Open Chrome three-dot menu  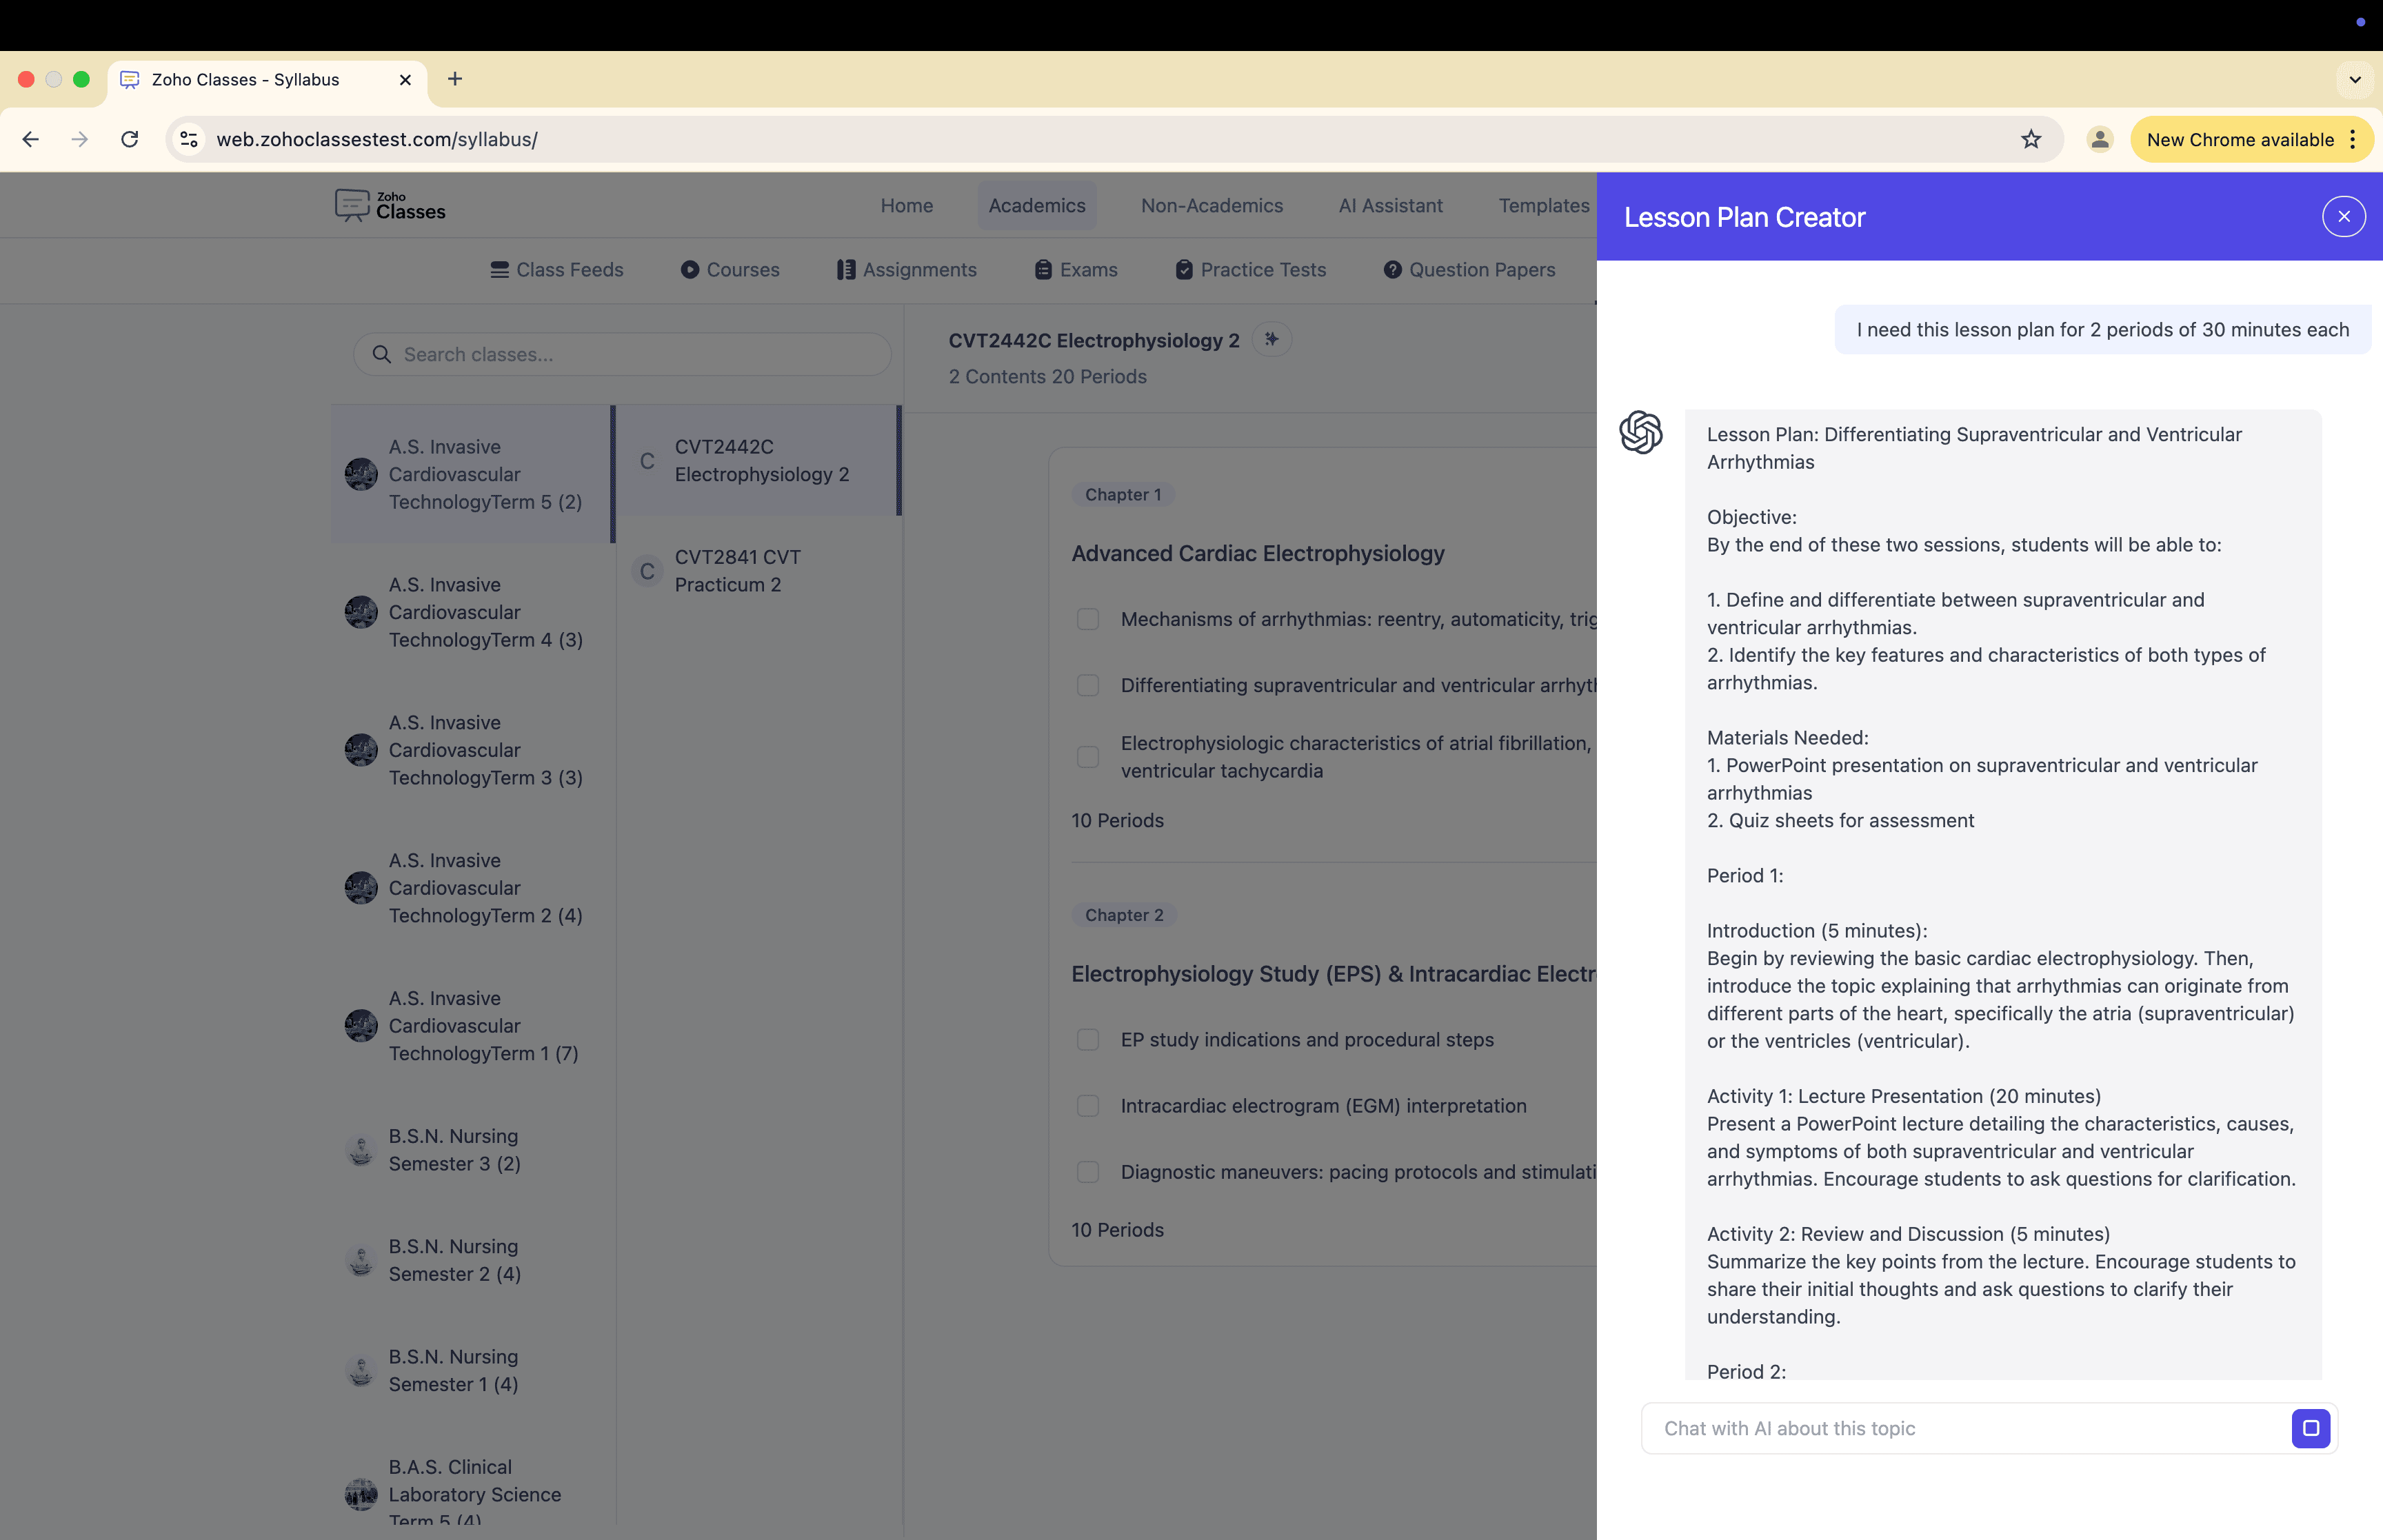coord(2353,139)
